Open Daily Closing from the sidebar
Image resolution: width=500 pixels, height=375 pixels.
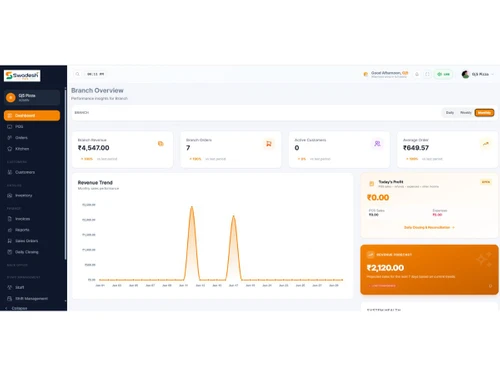point(32,252)
